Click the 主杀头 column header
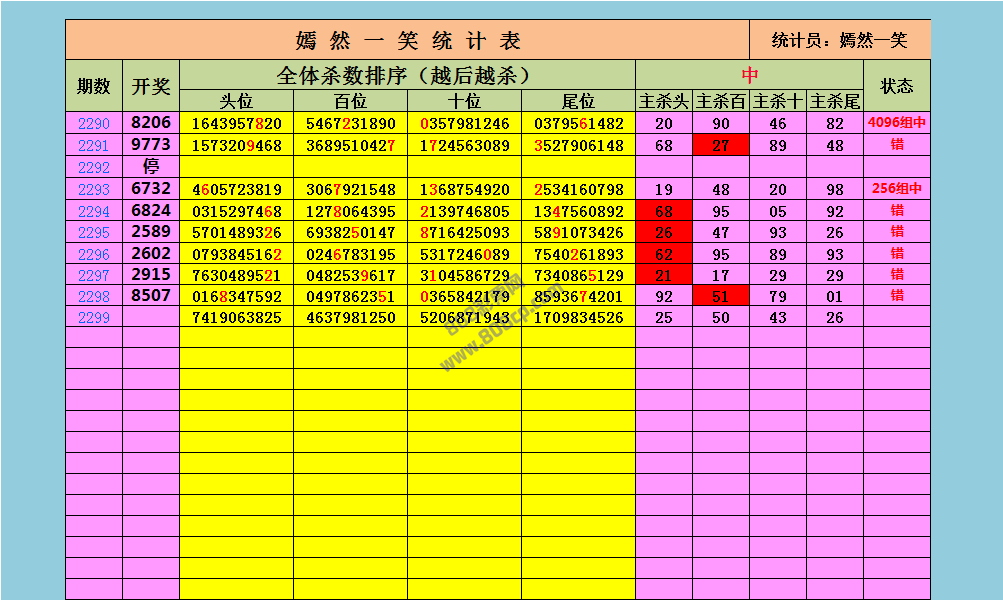The image size is (1003, 600). point(664,101)
